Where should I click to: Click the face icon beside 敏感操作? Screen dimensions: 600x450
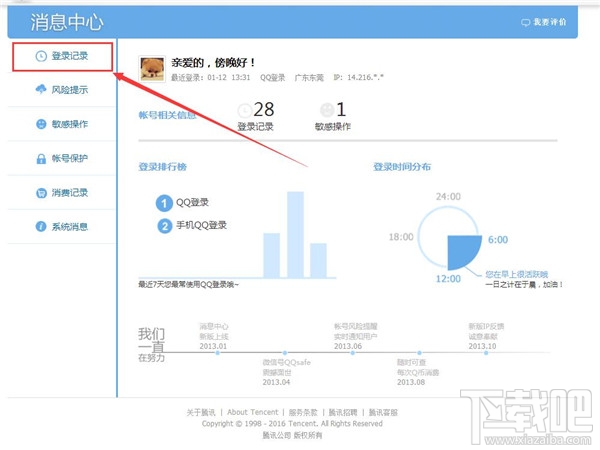41,124
